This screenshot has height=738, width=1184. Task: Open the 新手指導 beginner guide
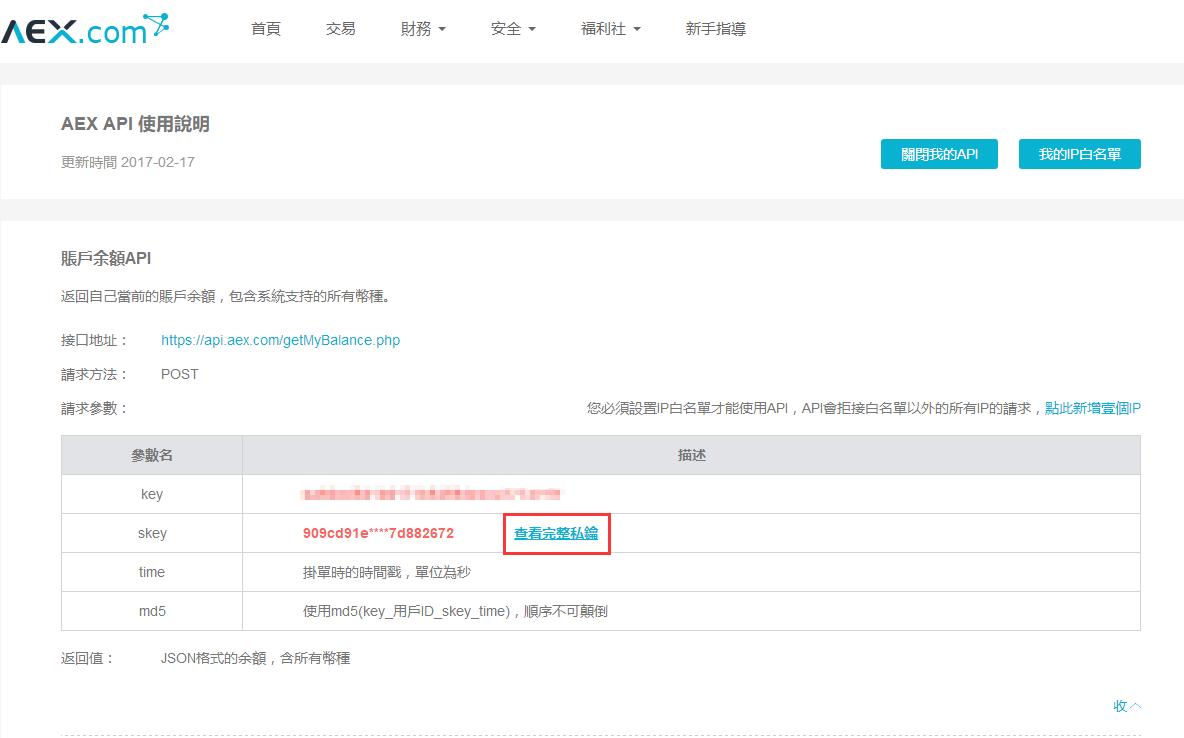coord(715,29)
